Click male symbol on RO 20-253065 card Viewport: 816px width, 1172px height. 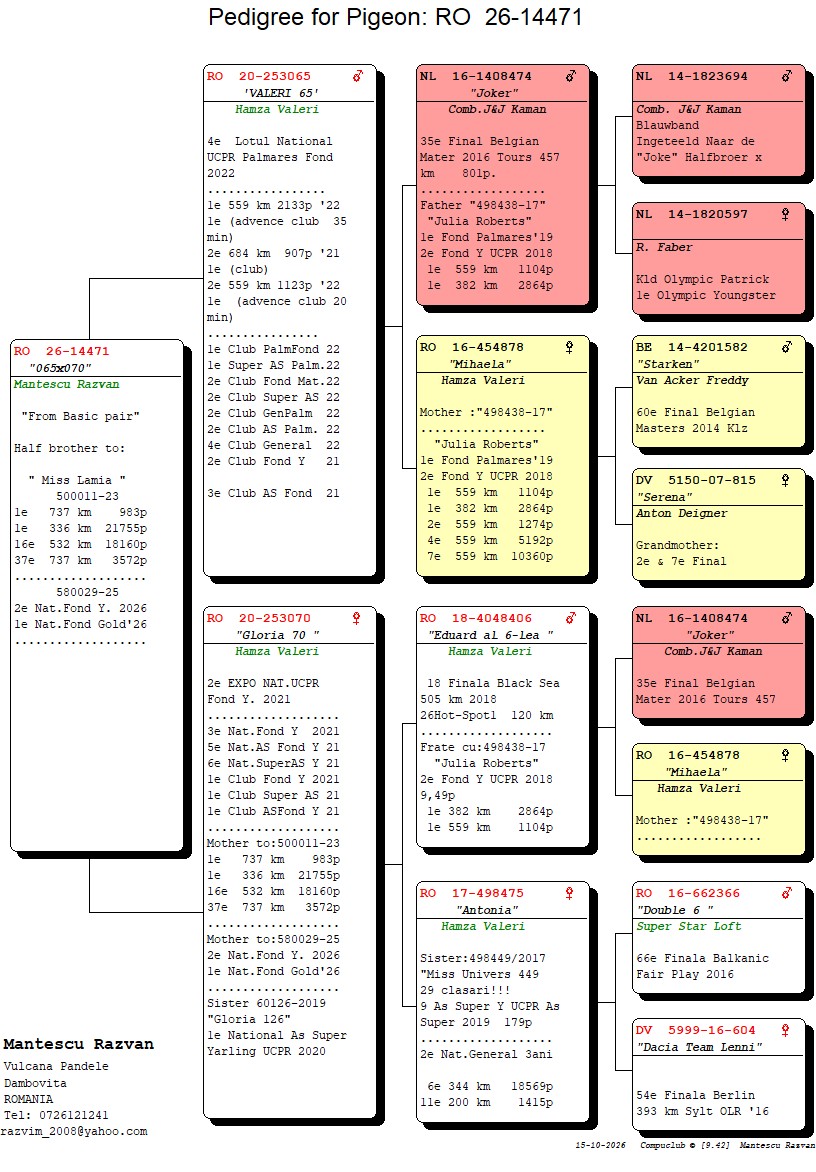(358, 75)
